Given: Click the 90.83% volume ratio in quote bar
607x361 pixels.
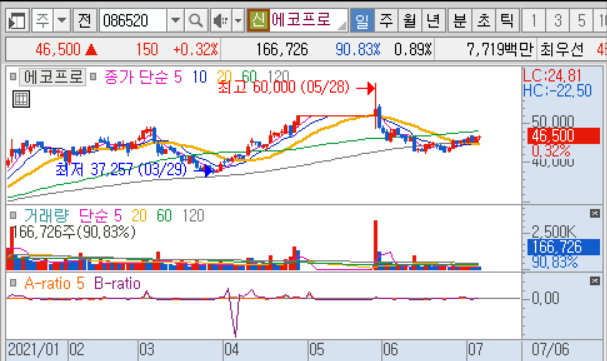Looking at the screenshot, I should click(x=358, y=50).
